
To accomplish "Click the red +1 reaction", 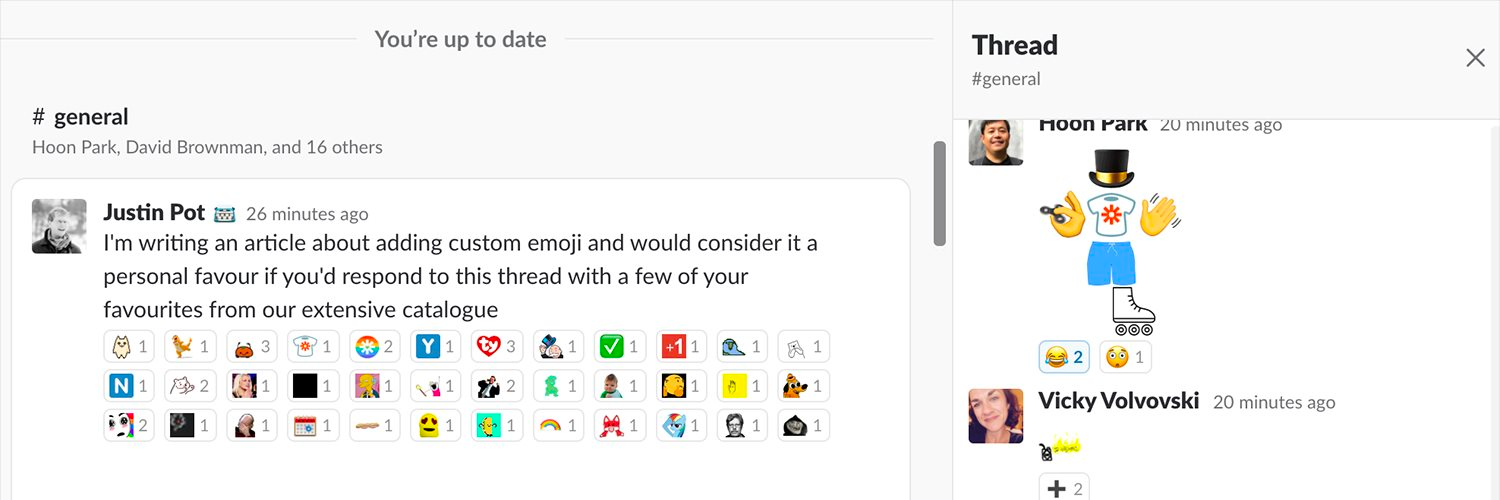I will point(680,347).
